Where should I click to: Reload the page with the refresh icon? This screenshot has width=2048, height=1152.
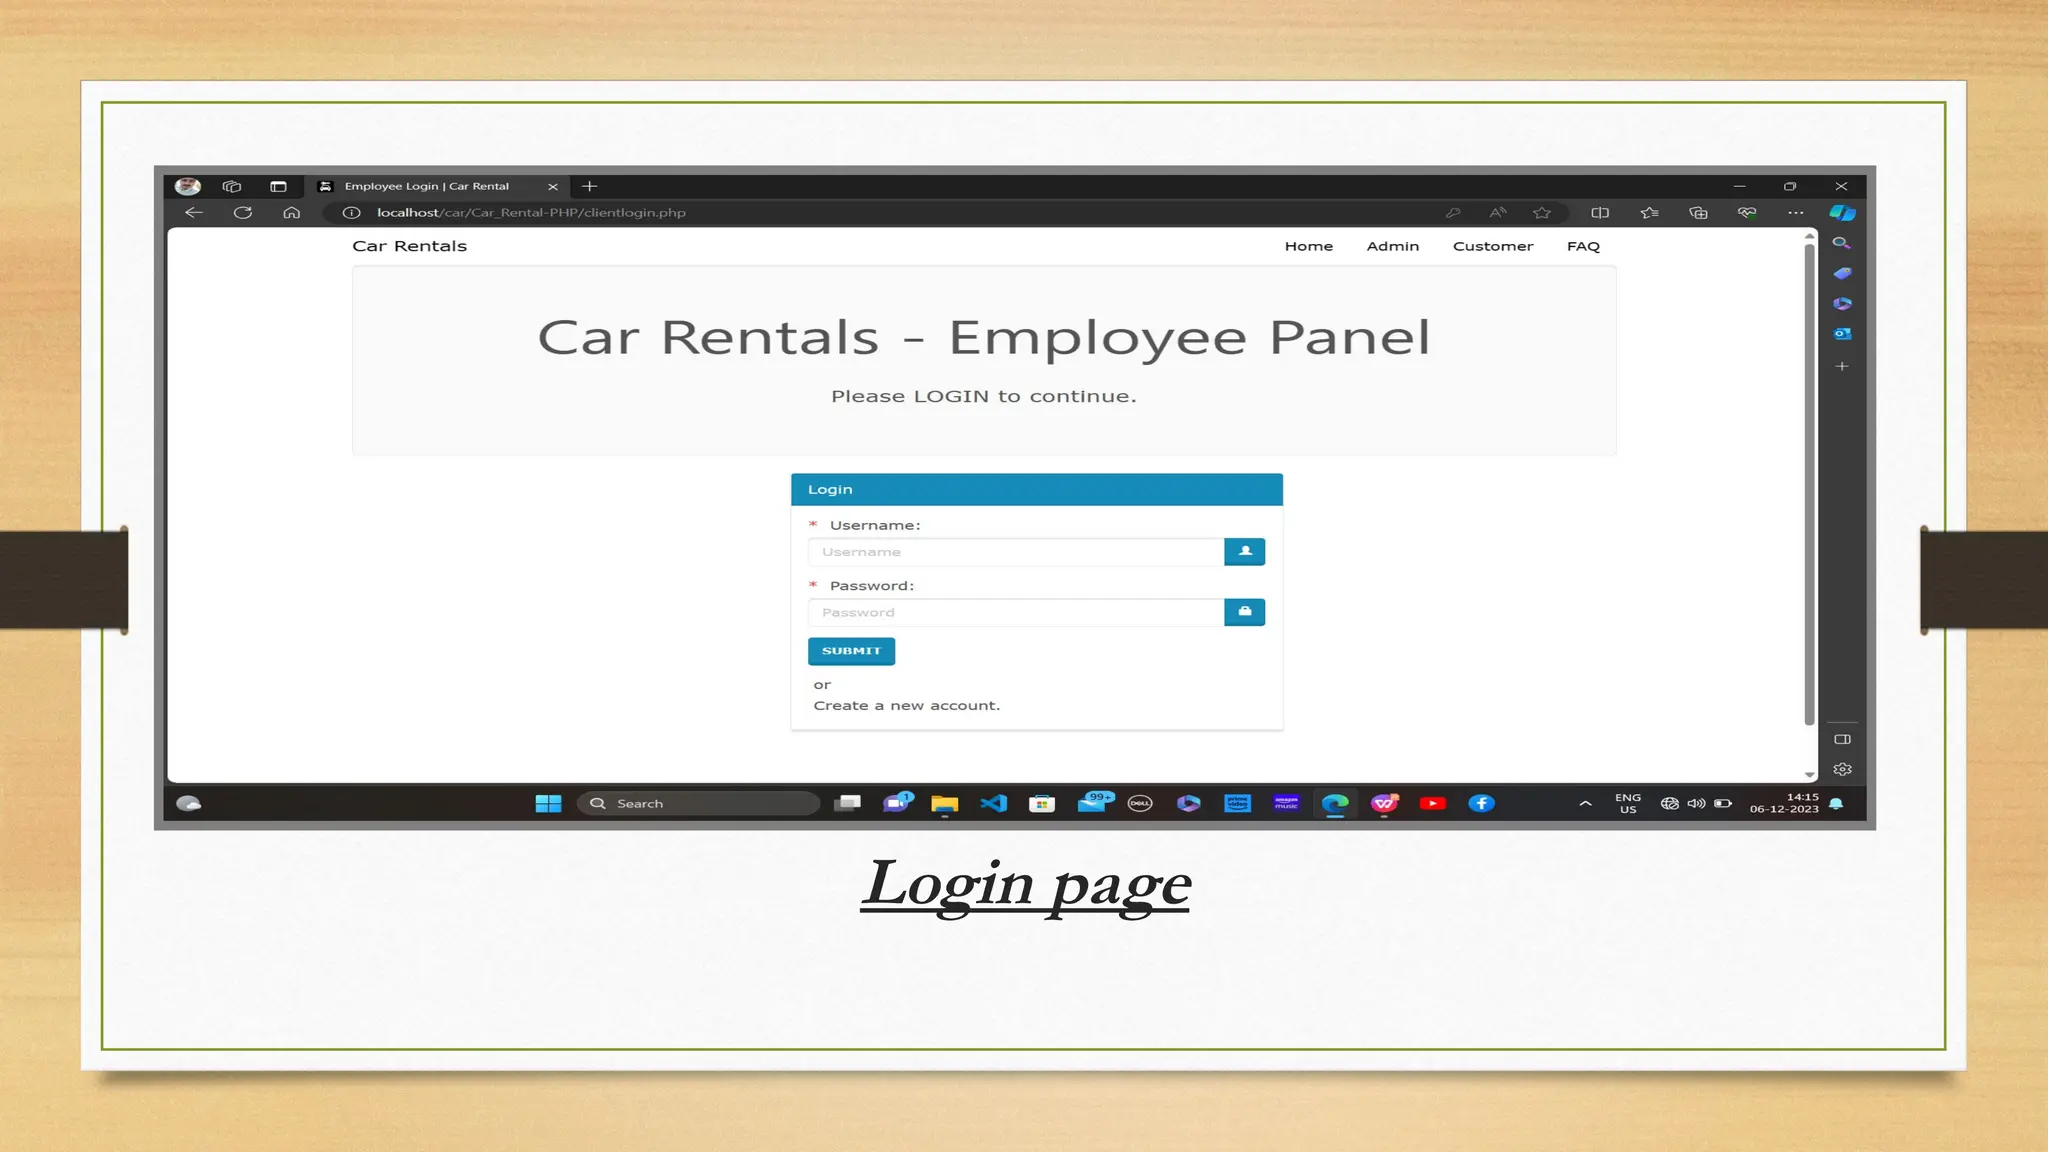point(243,213)
